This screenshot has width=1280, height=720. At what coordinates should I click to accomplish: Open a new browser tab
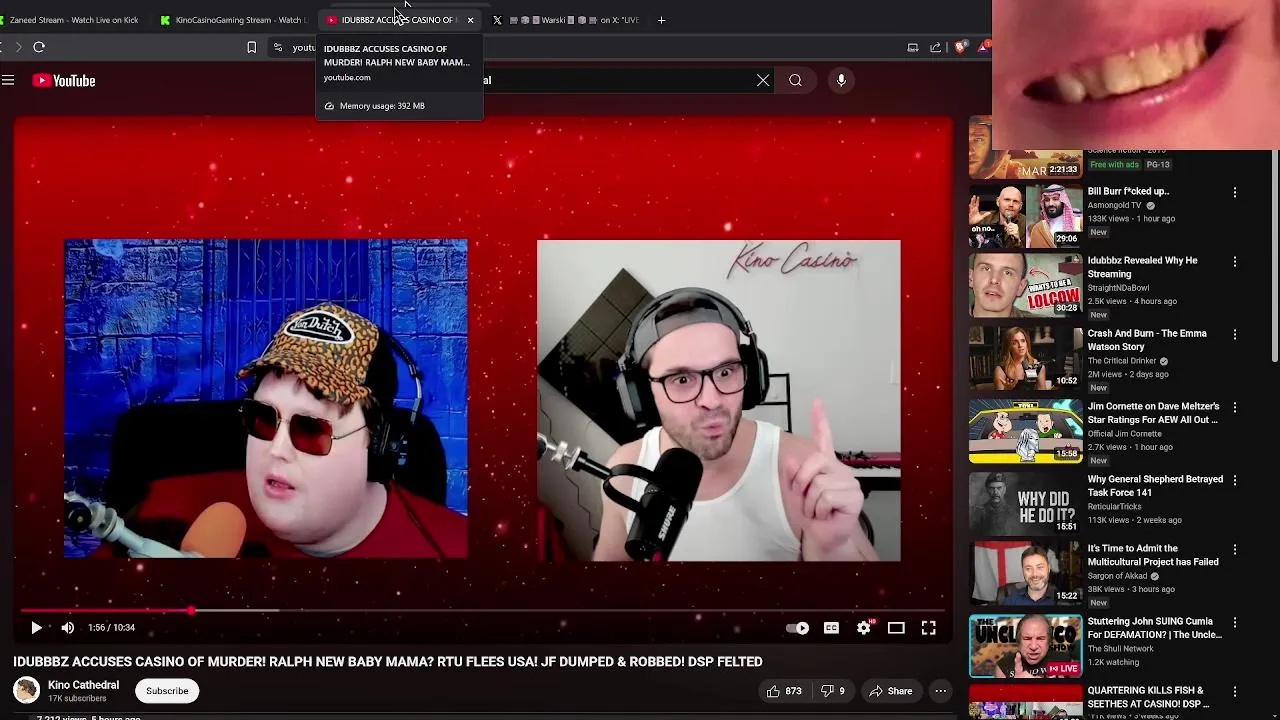pyautogui.click(x=661, y=20)
